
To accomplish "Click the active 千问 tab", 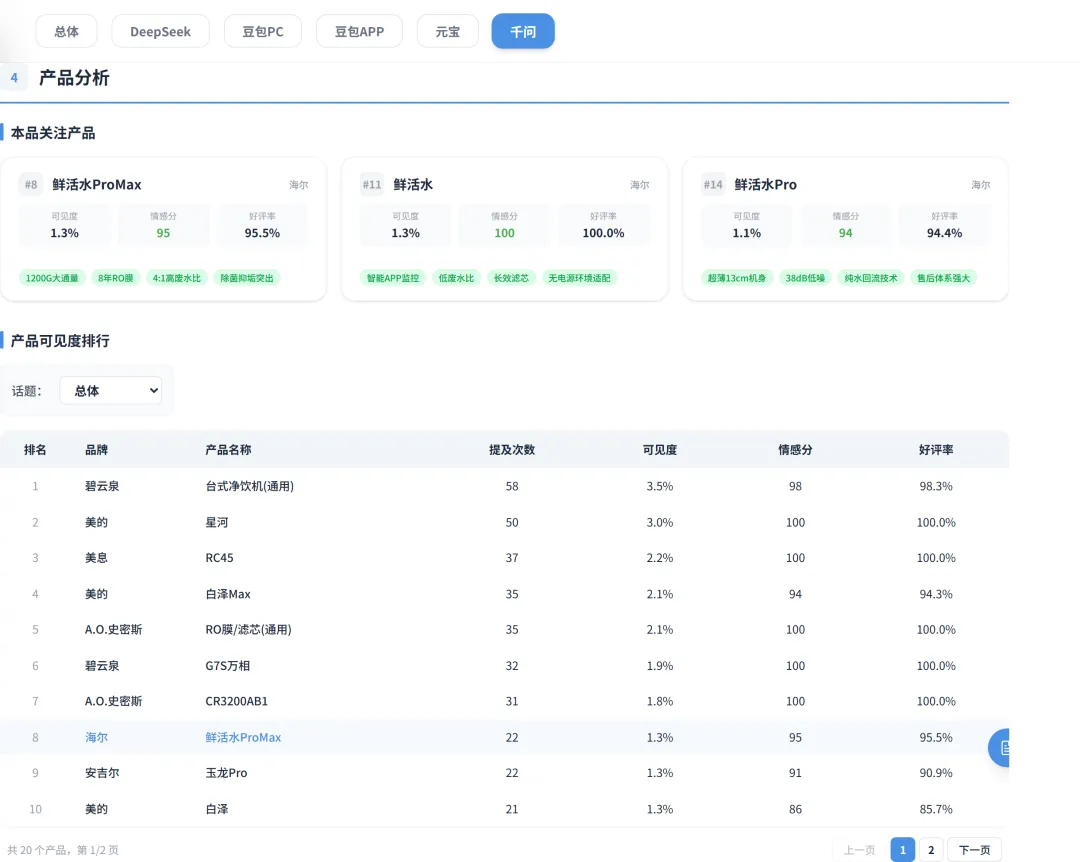I will click(x=523, y=32).
